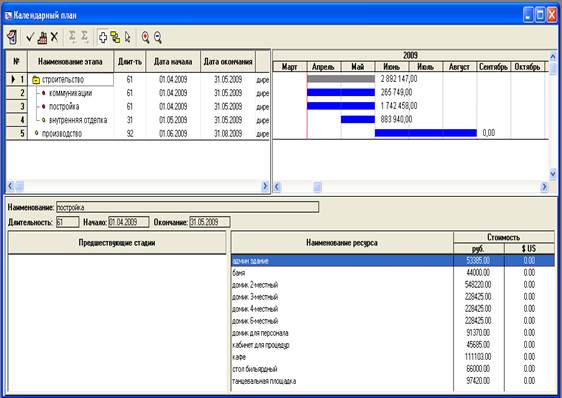Image resolution: width=562 pixels, height=398 pixels.
Task: Click the Август month header
Action: [459, 67]
